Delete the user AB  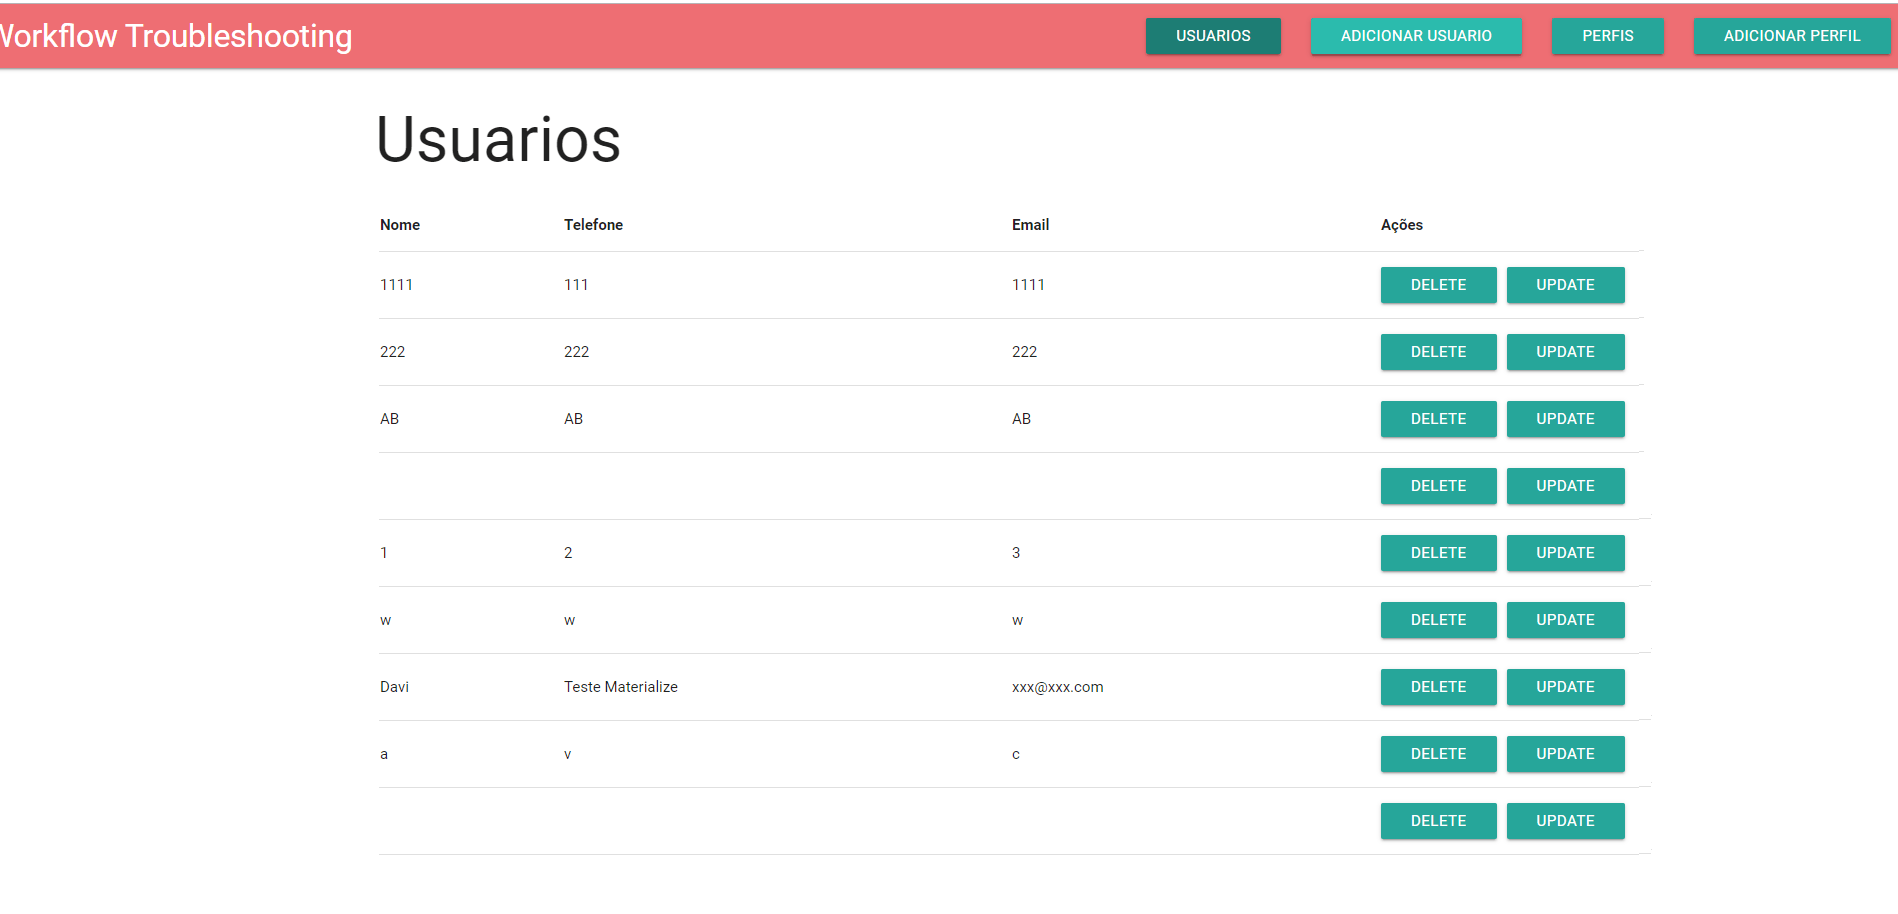[1438, 418]
